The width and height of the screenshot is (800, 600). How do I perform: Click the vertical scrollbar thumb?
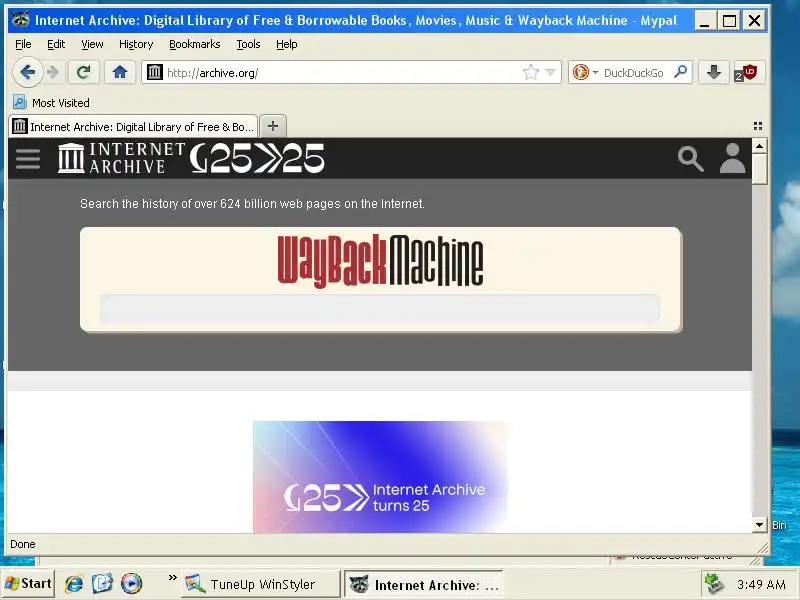(759, 169)
